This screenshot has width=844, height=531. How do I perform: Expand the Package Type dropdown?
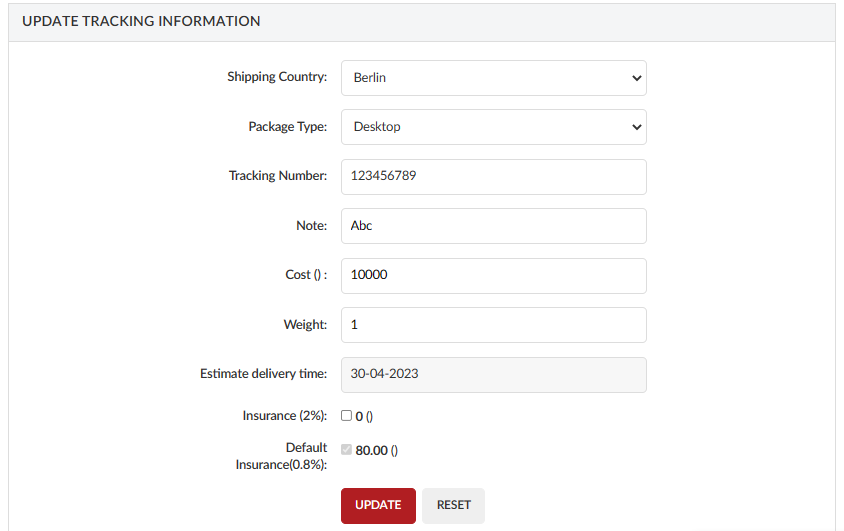[x=494, y=127]
